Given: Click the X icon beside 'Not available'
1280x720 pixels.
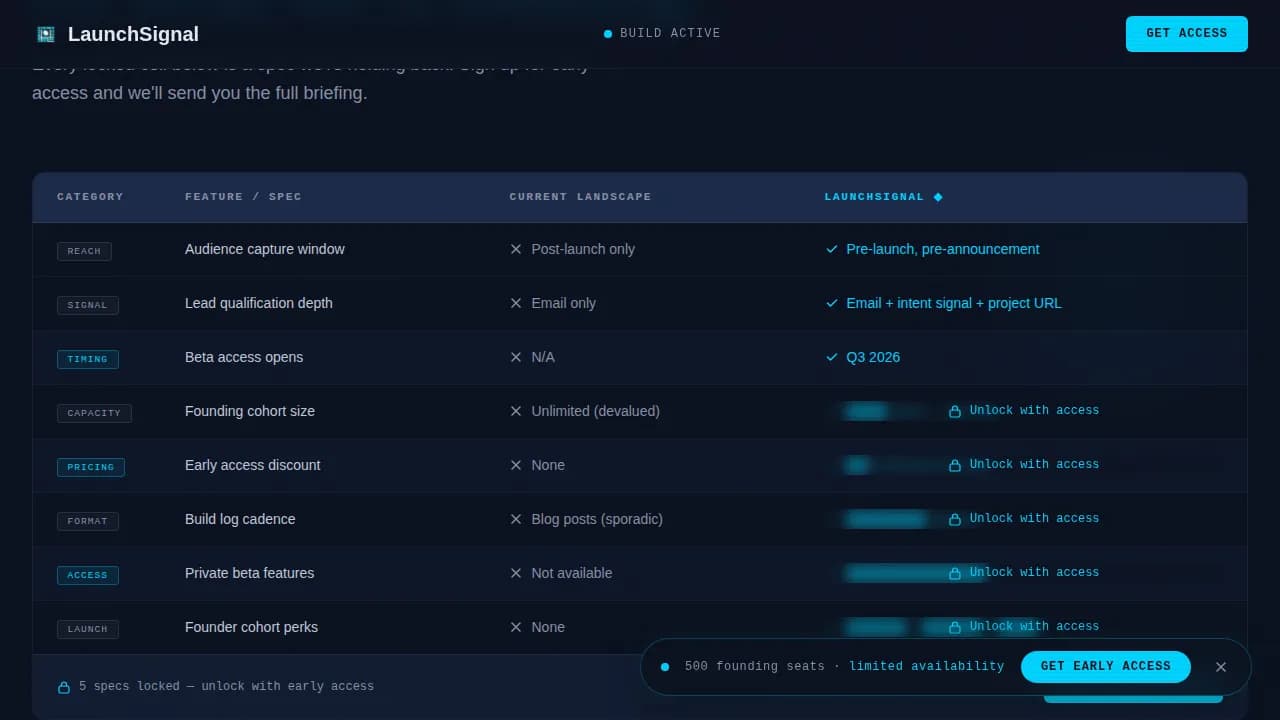Looking at the screenshot, I should click(x=516, y=573).
